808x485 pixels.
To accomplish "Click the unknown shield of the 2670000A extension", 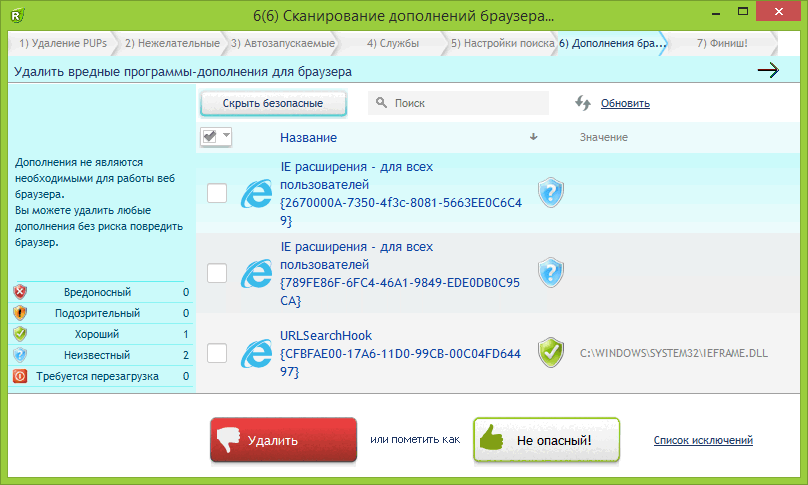I will [551, 192].
